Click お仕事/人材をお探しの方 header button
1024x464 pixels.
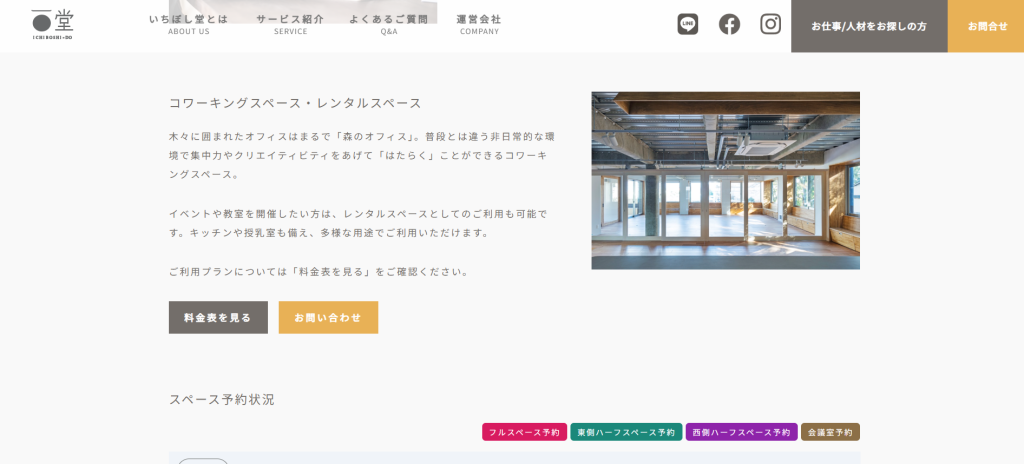(x=868, y=26)
